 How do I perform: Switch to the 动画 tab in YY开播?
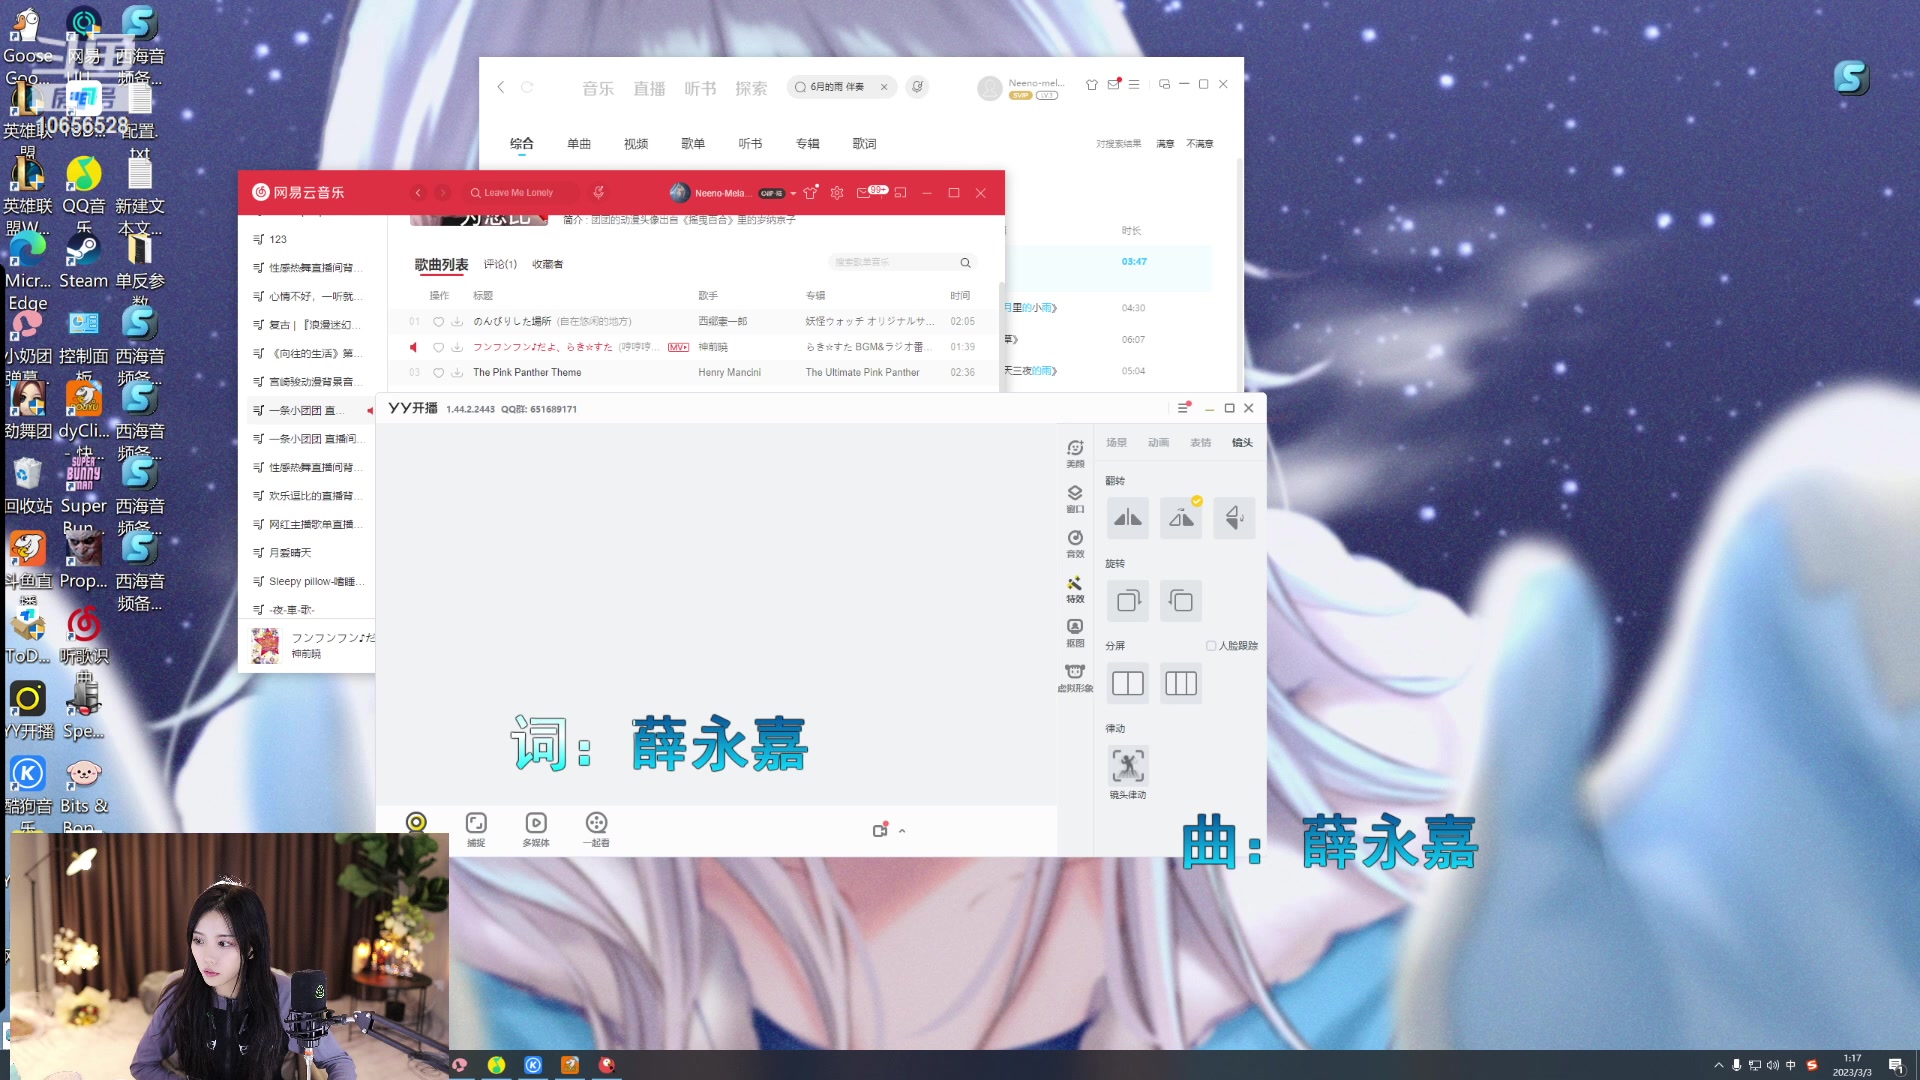point(1158,442)
